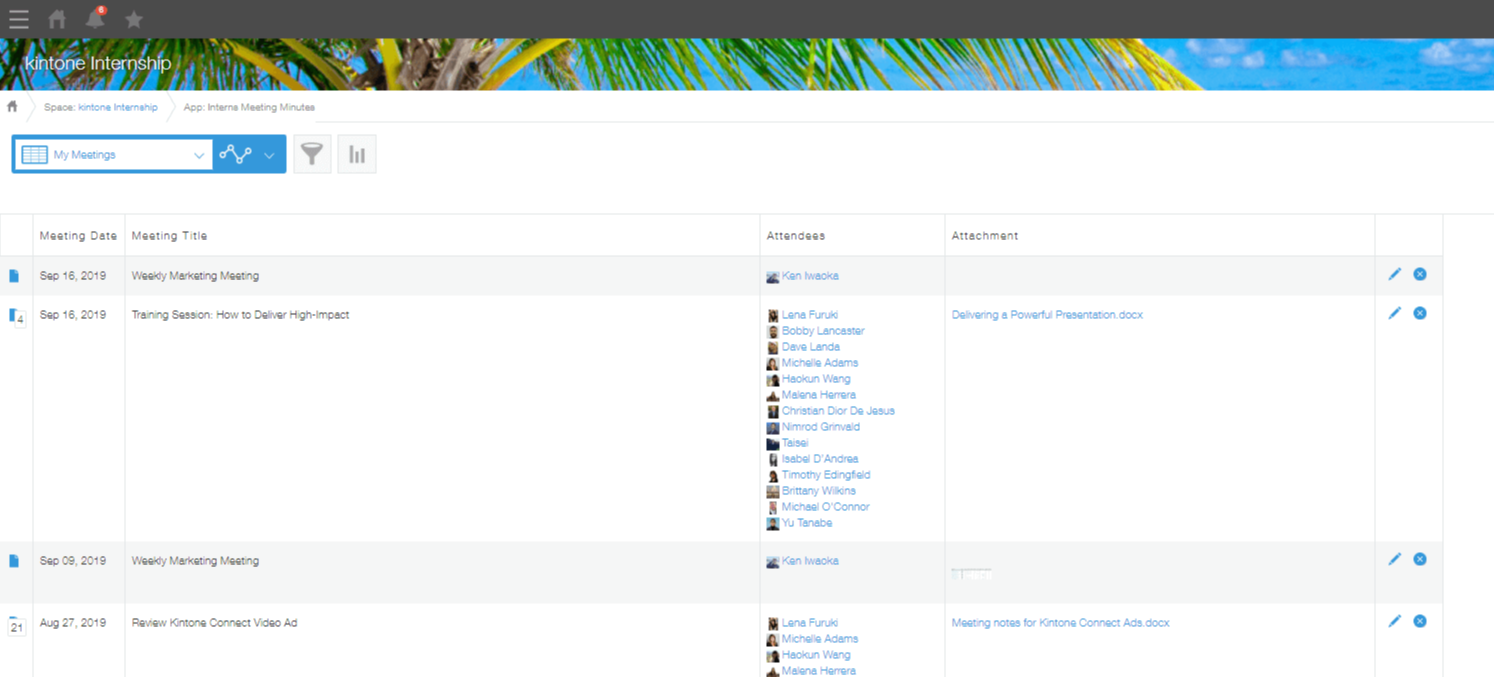Delete the Training Session record
This screenshot has height=677, width=1495.
pos(1419,314)
